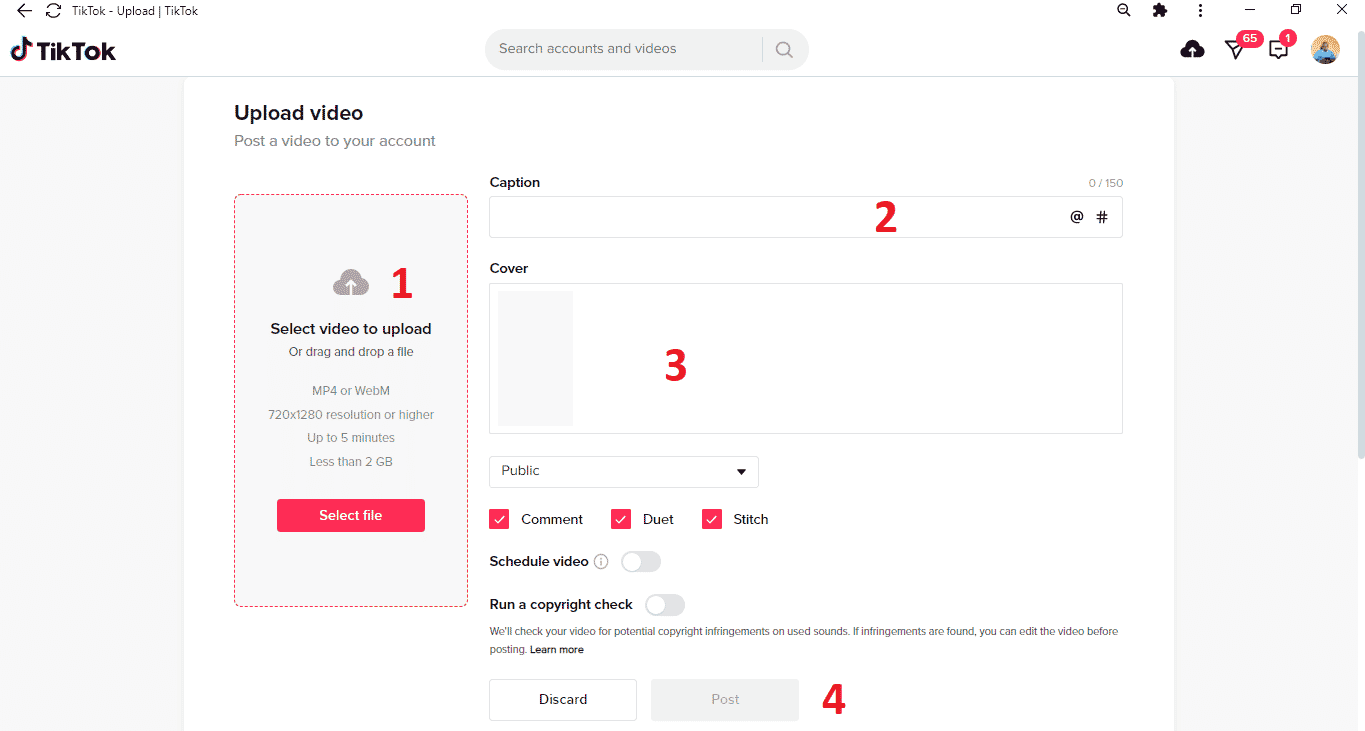Open the Public visibility dropdown
The image size is (1365, 731).
(x=624, y=471)
